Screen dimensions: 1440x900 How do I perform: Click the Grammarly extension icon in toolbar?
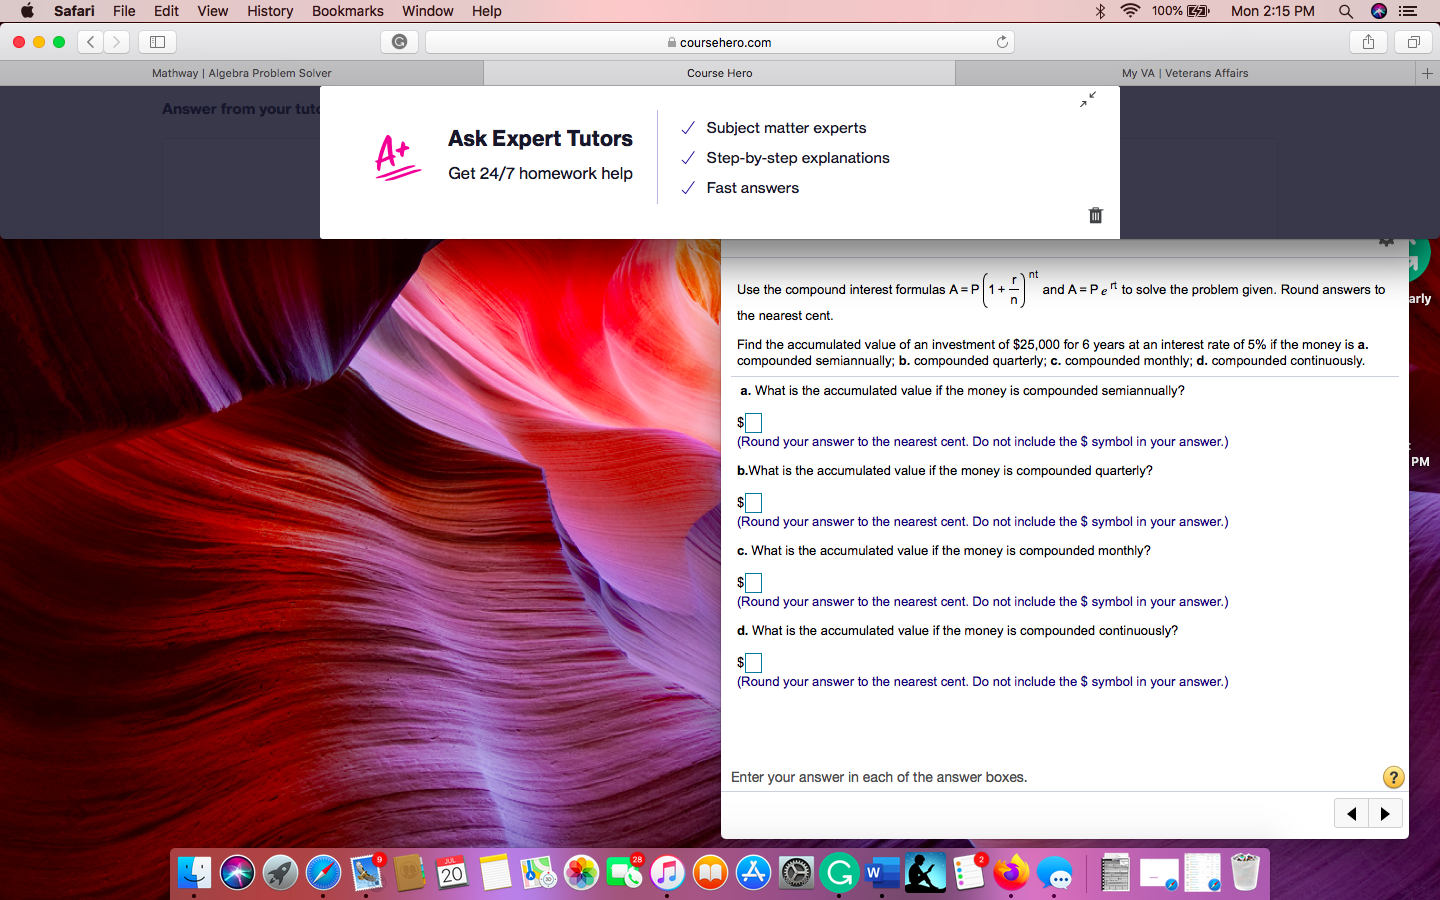tap(399, 42)
